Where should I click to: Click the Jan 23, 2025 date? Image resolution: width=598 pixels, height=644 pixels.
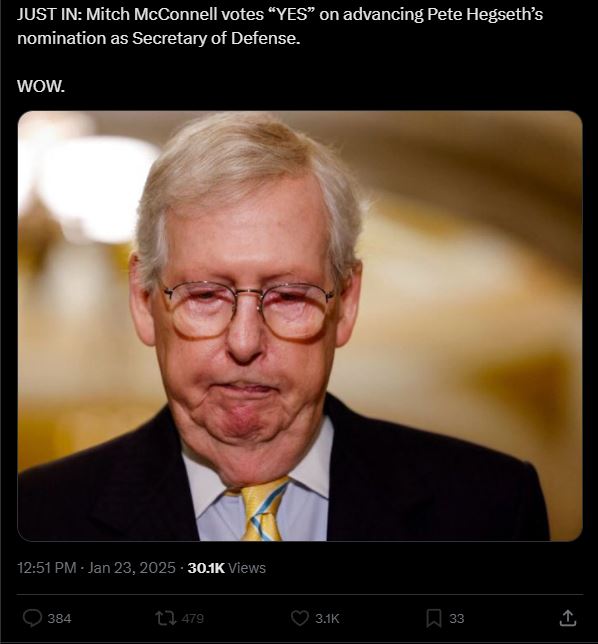[x=132, y=568]
